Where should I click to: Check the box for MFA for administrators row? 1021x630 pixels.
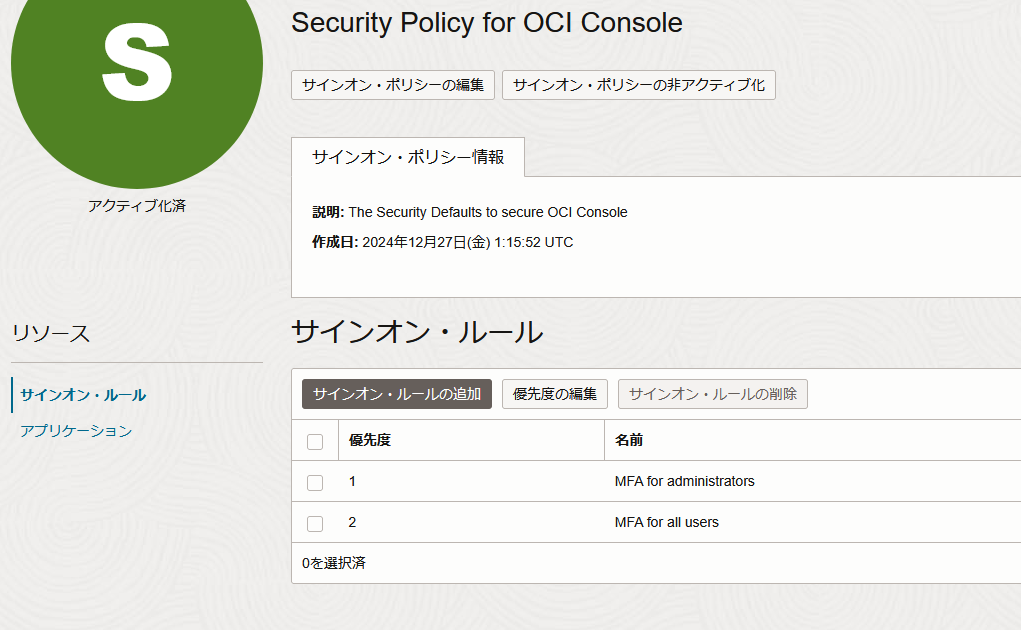pos(315,483)
